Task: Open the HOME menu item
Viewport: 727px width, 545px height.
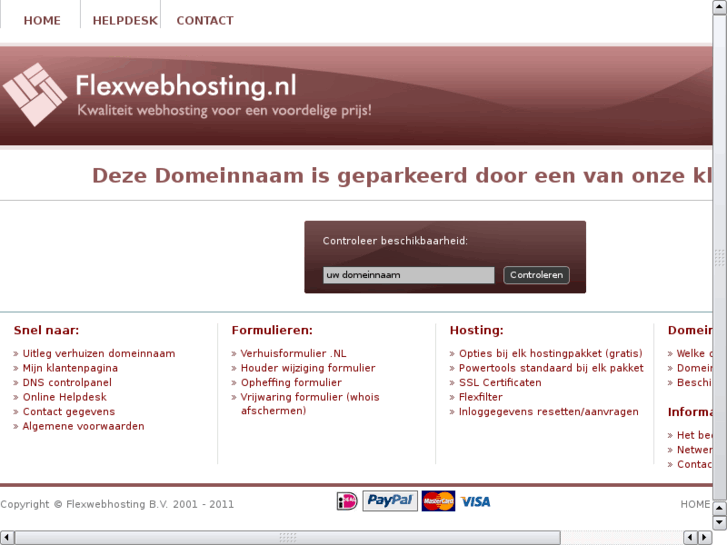Action: (42, 20)
